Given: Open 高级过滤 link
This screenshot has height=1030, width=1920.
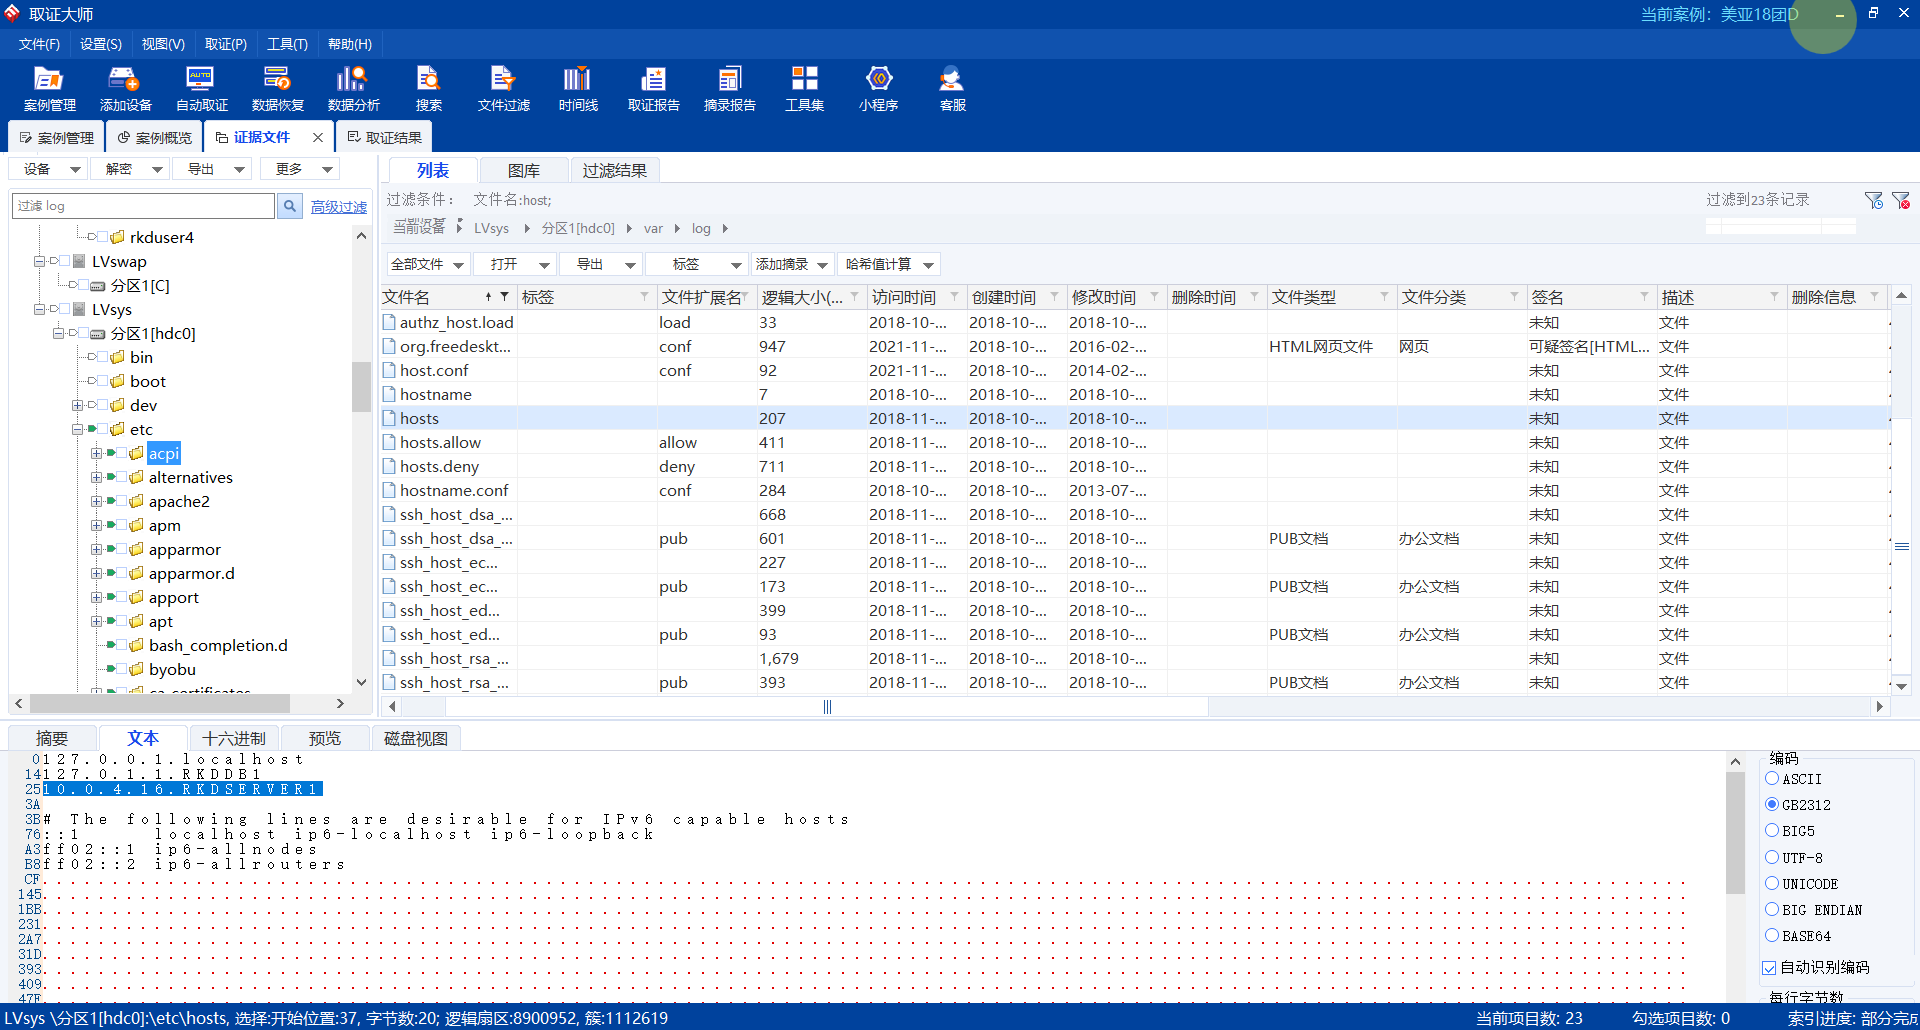Looking at the screenshot, I should pyautogui.click(x=338, y=206).
